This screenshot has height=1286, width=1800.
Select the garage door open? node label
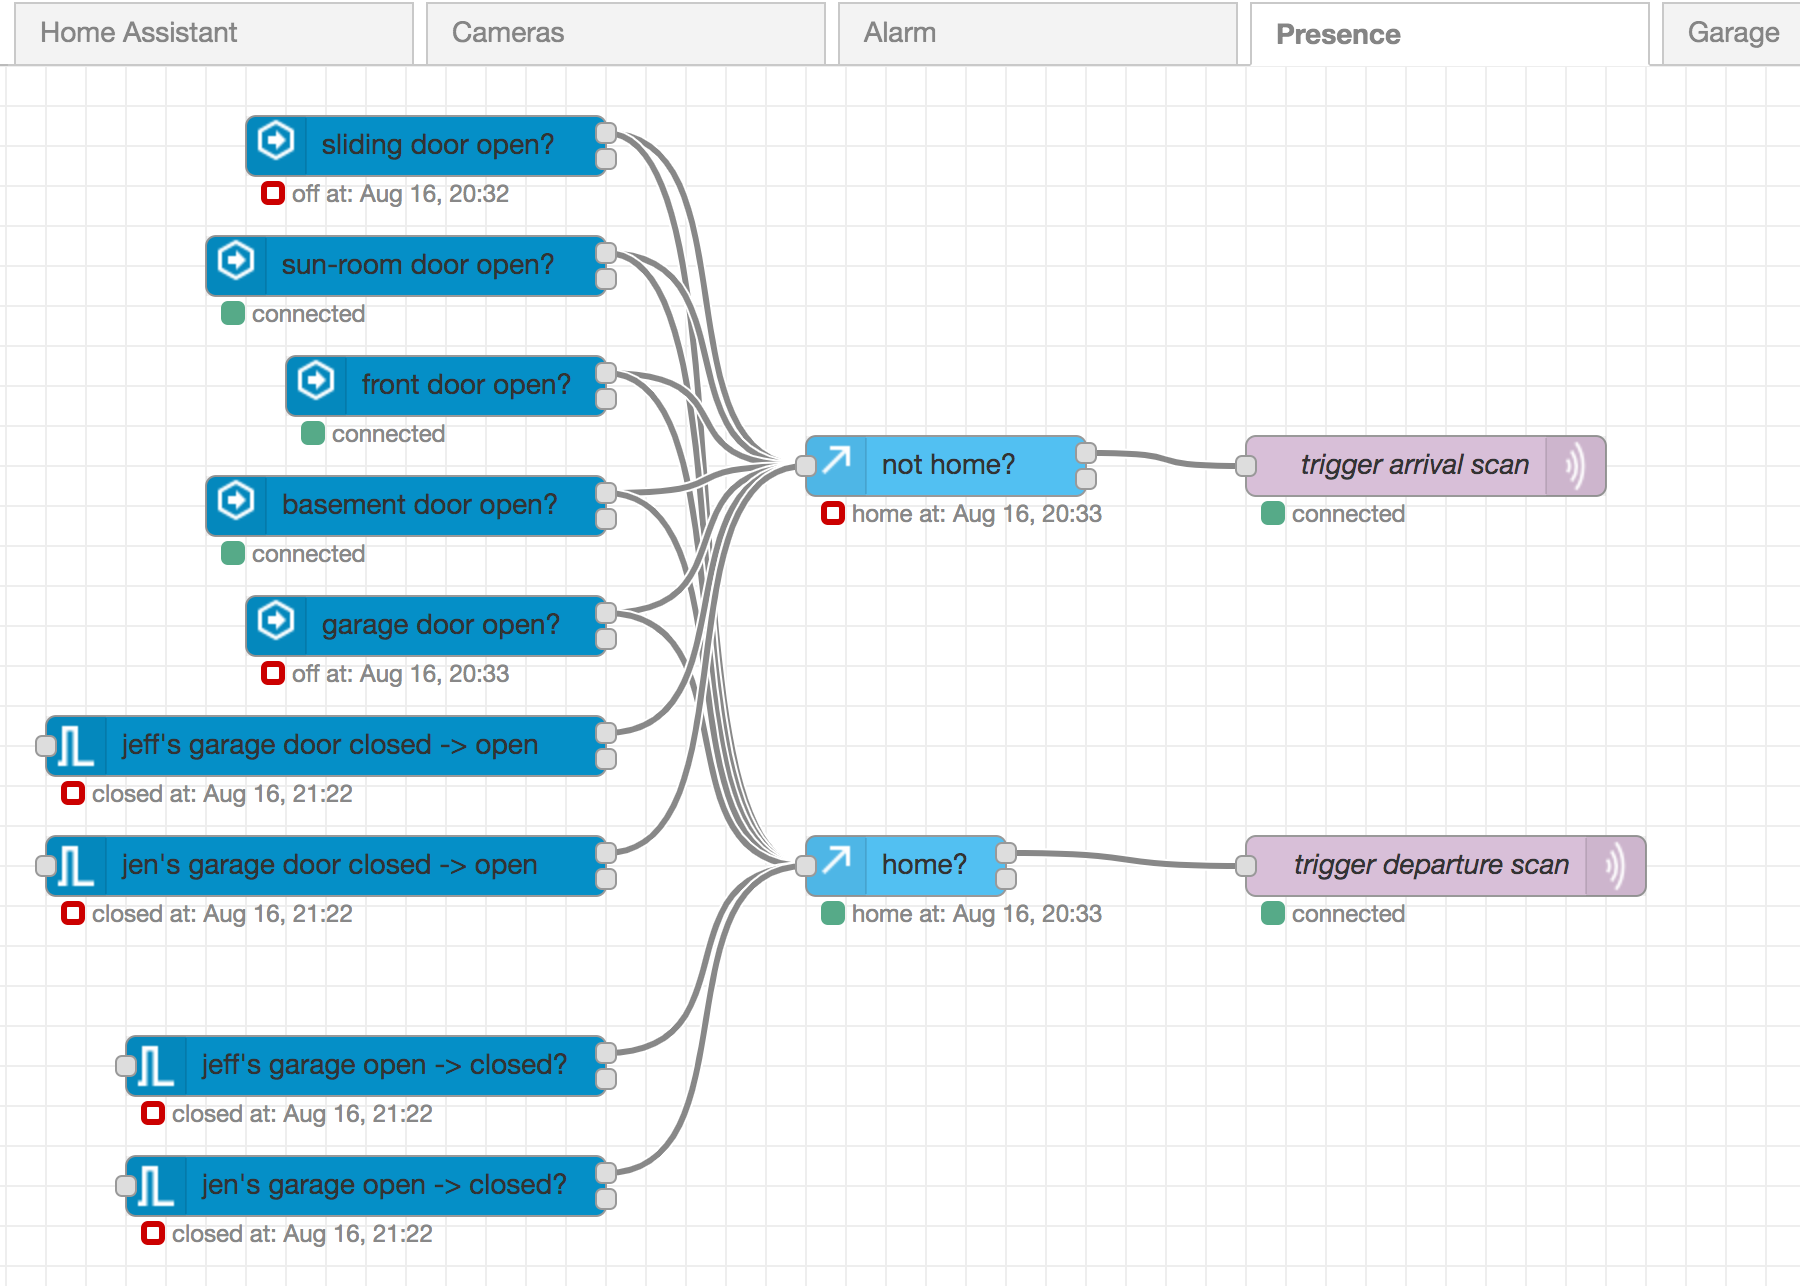(440, 625)
